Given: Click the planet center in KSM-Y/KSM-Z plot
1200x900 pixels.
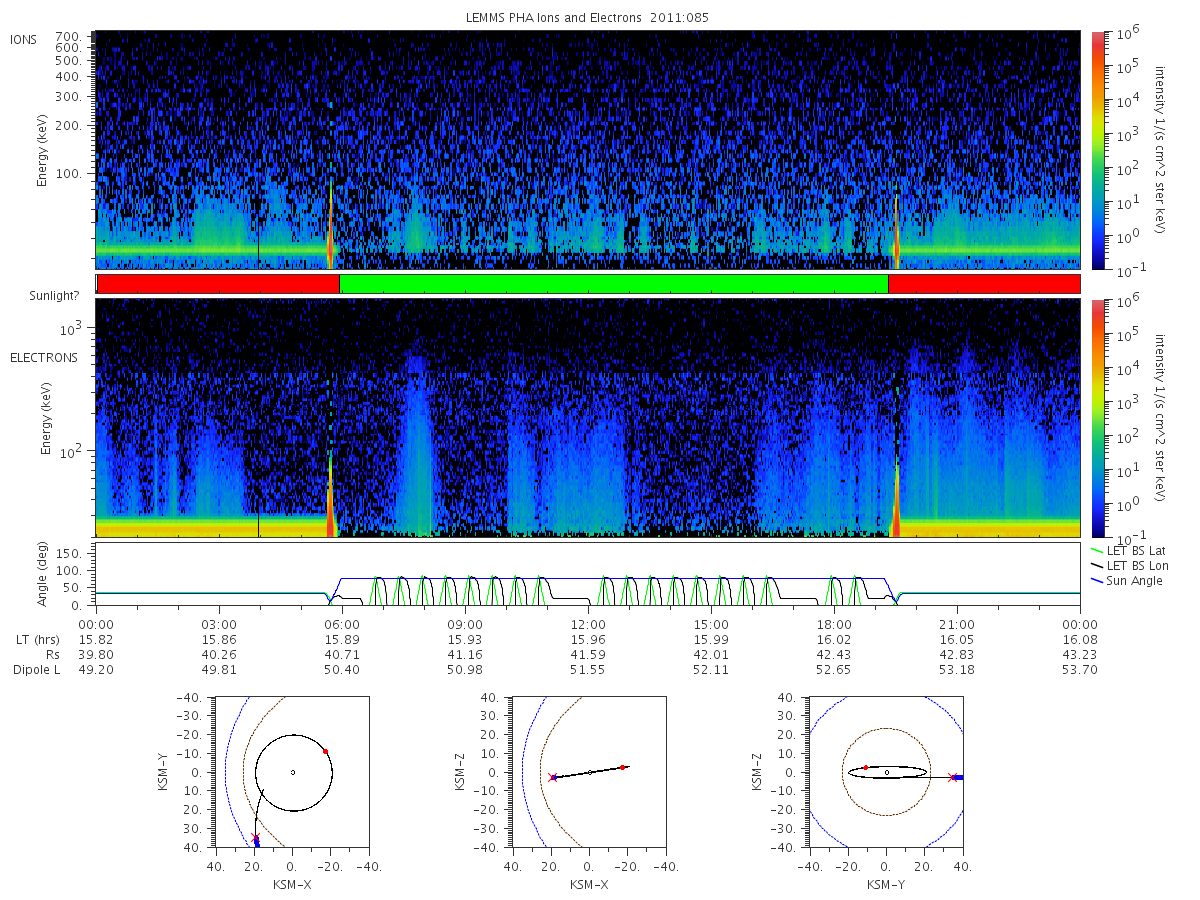Looking at the screenshot, I should [886, 772].
